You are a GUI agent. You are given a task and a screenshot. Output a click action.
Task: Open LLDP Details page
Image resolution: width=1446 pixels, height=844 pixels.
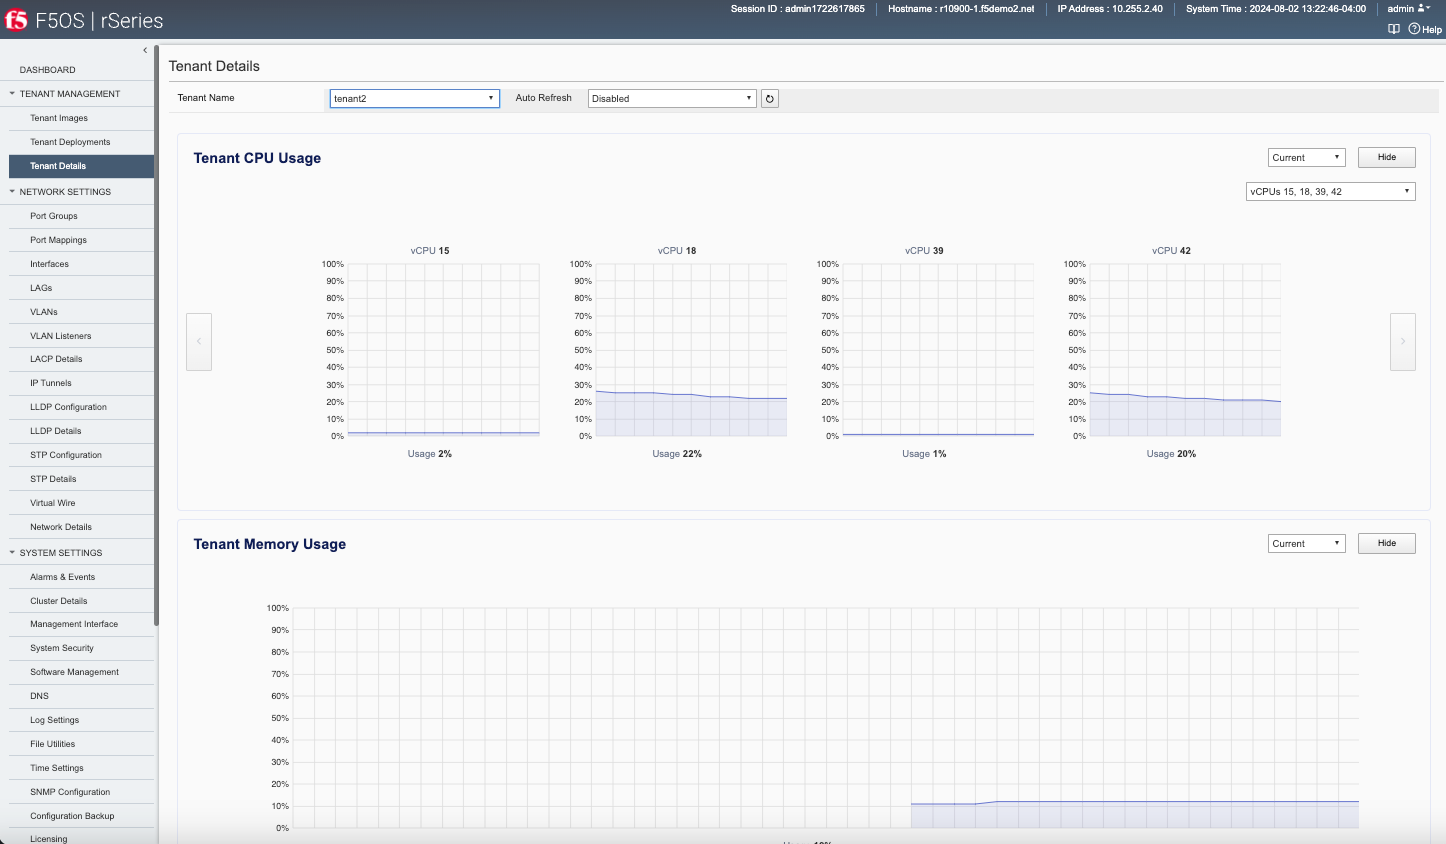point(81,431)
